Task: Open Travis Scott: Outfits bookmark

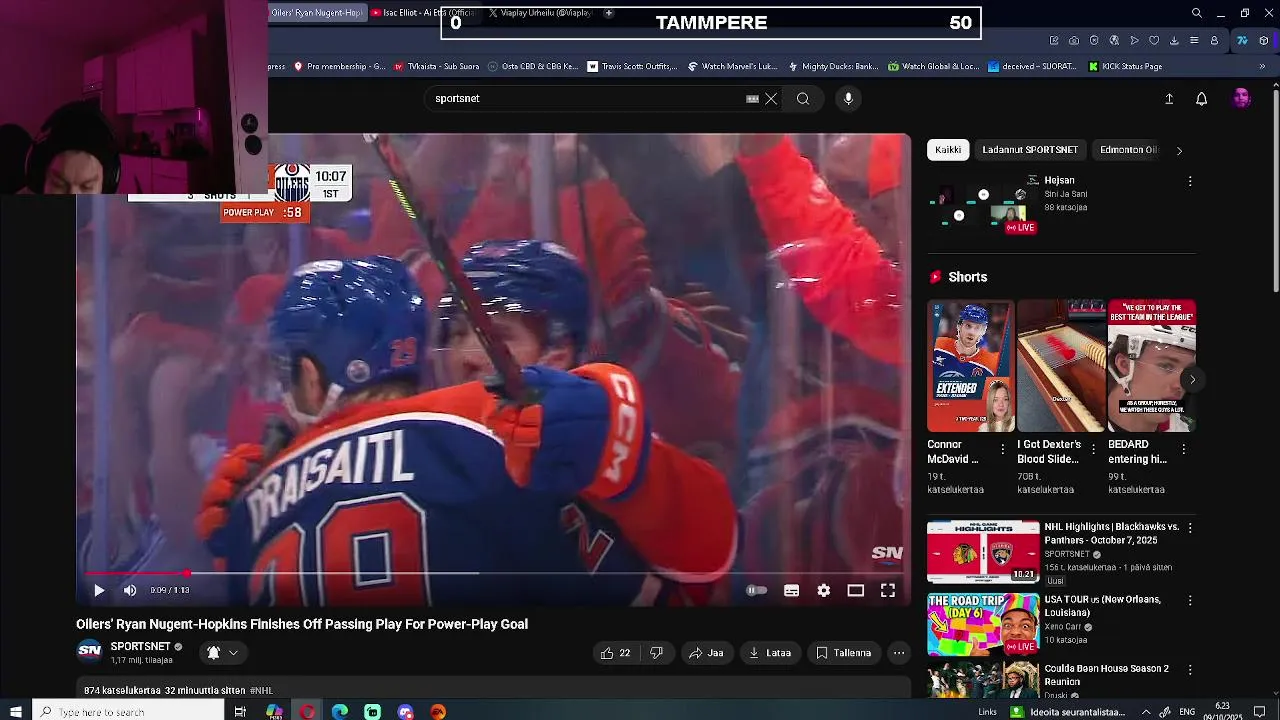Action: [632, 67]
